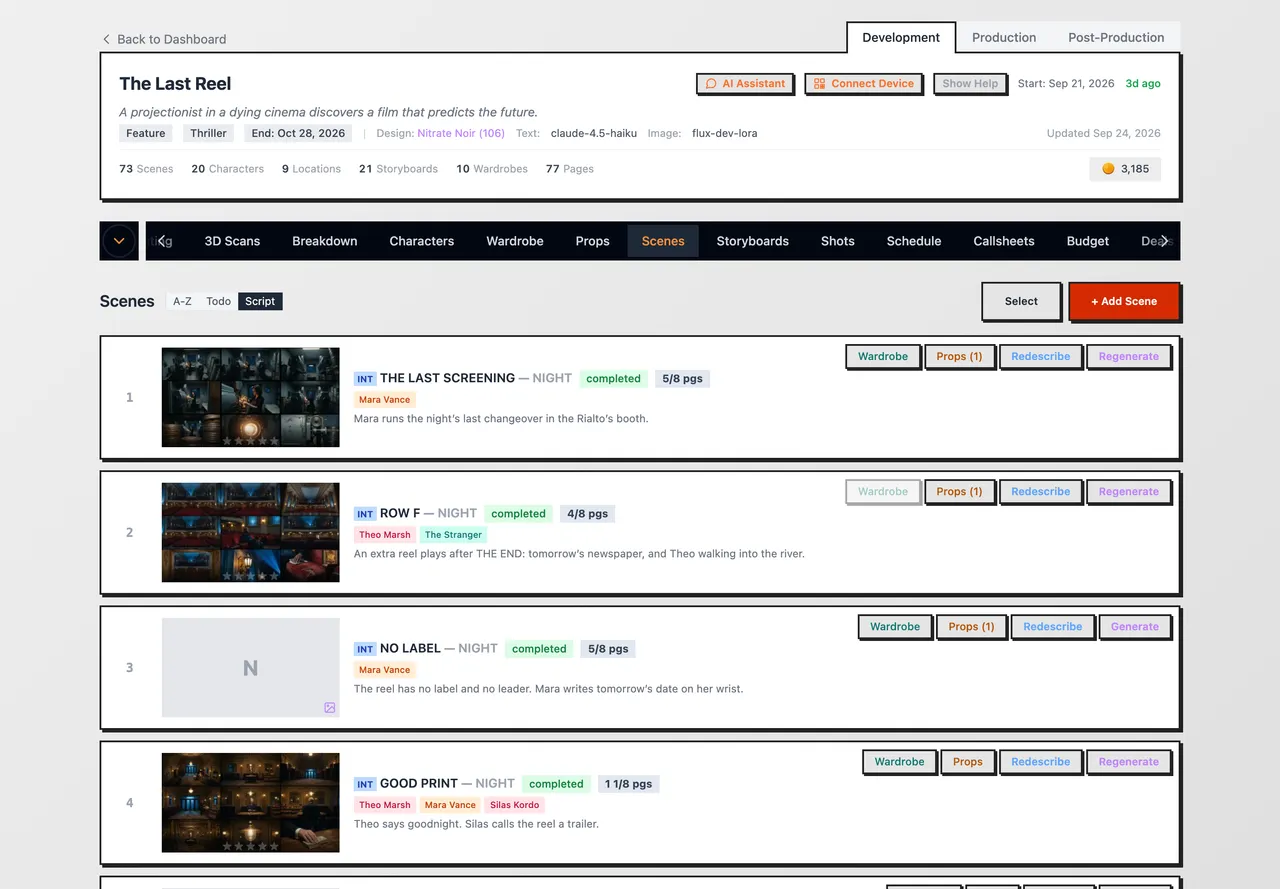This screenshot has height=889, width=1280.
Task: Select the Development tab
Action: click(x=901, y=37)
